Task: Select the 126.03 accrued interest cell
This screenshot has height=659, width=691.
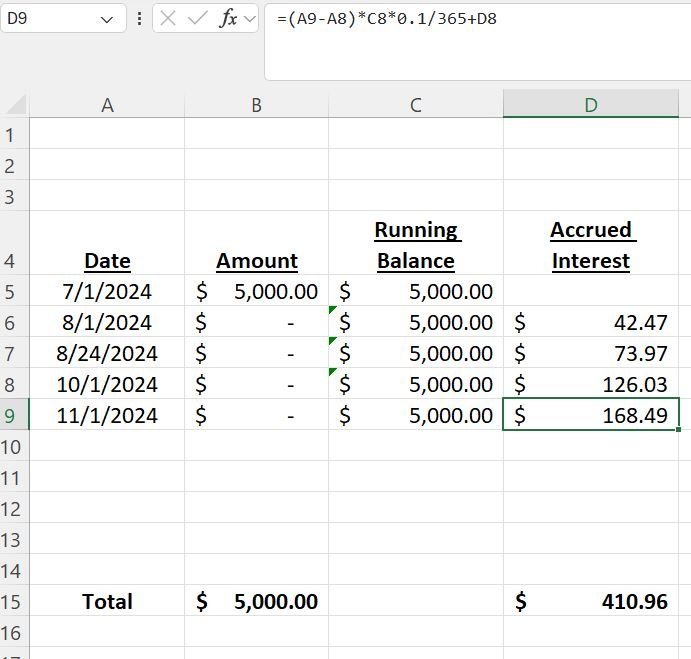Action: 591,383
